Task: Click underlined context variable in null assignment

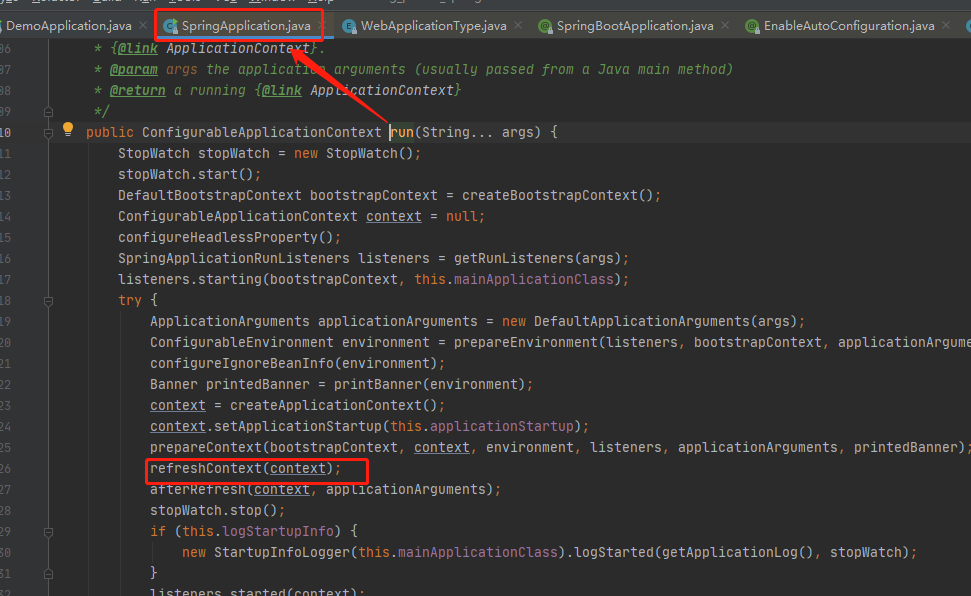Action: pos(394,217)
